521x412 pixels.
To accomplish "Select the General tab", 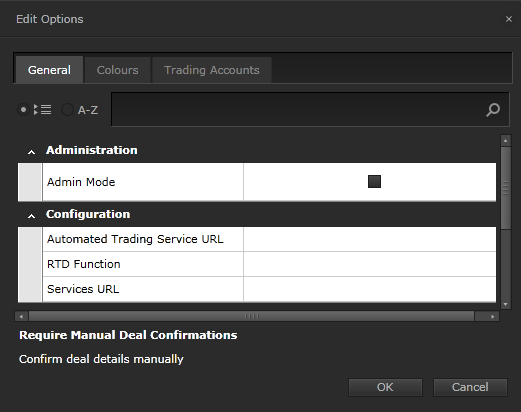I will 49,70.
